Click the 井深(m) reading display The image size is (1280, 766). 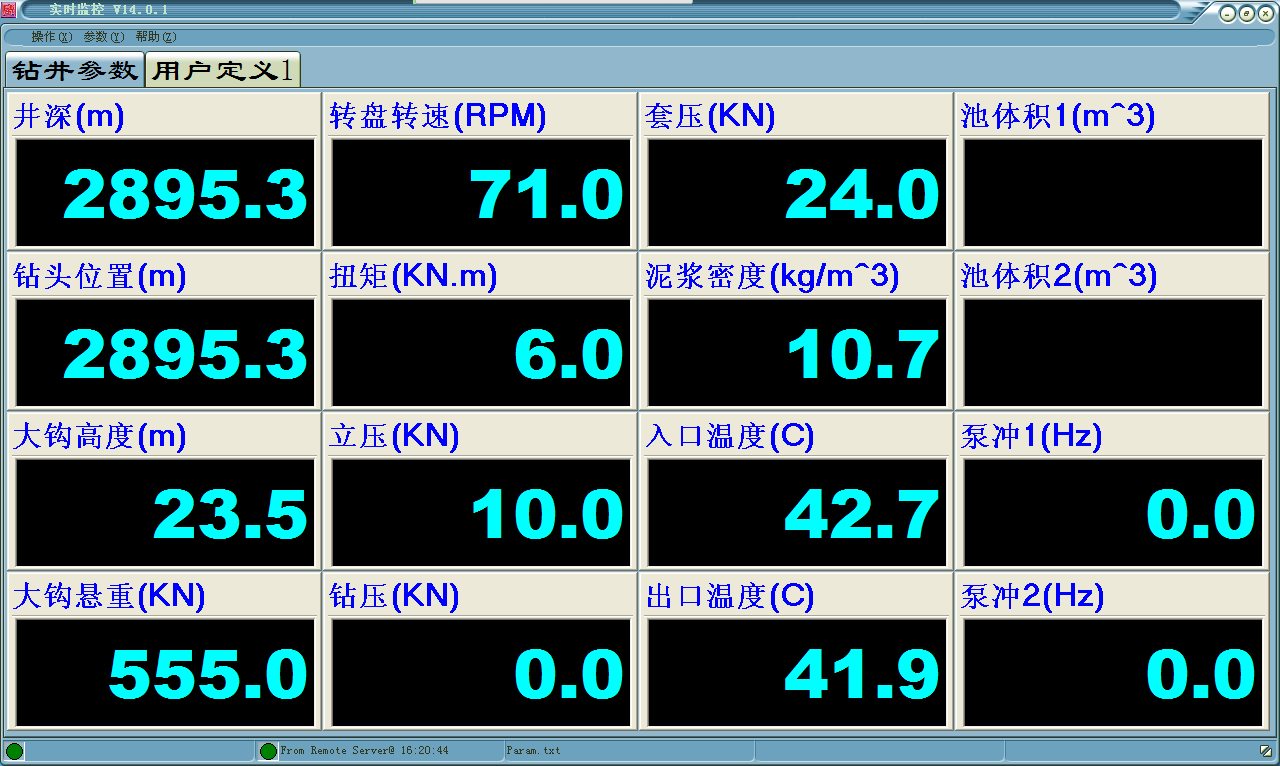pos(165,193)
